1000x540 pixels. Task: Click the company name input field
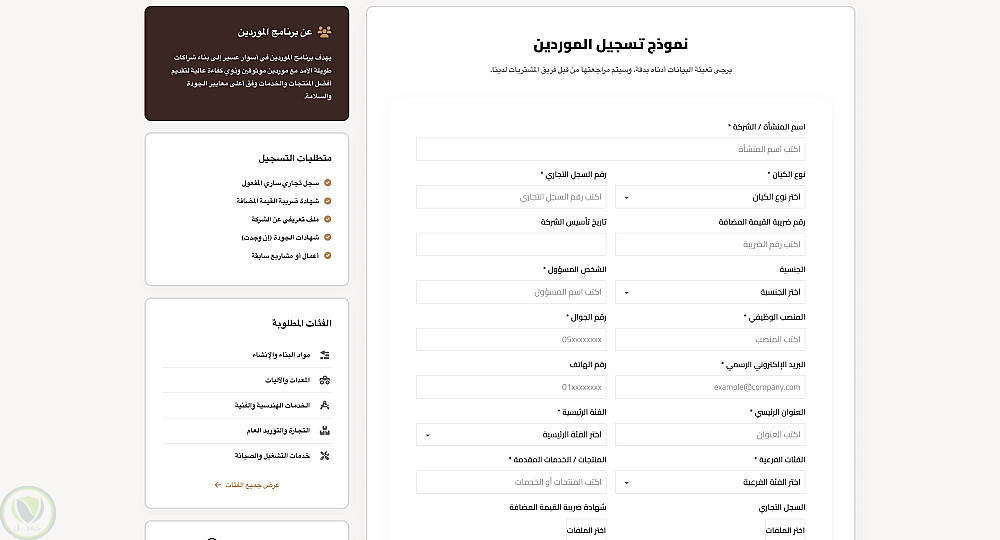coord(610,149)
